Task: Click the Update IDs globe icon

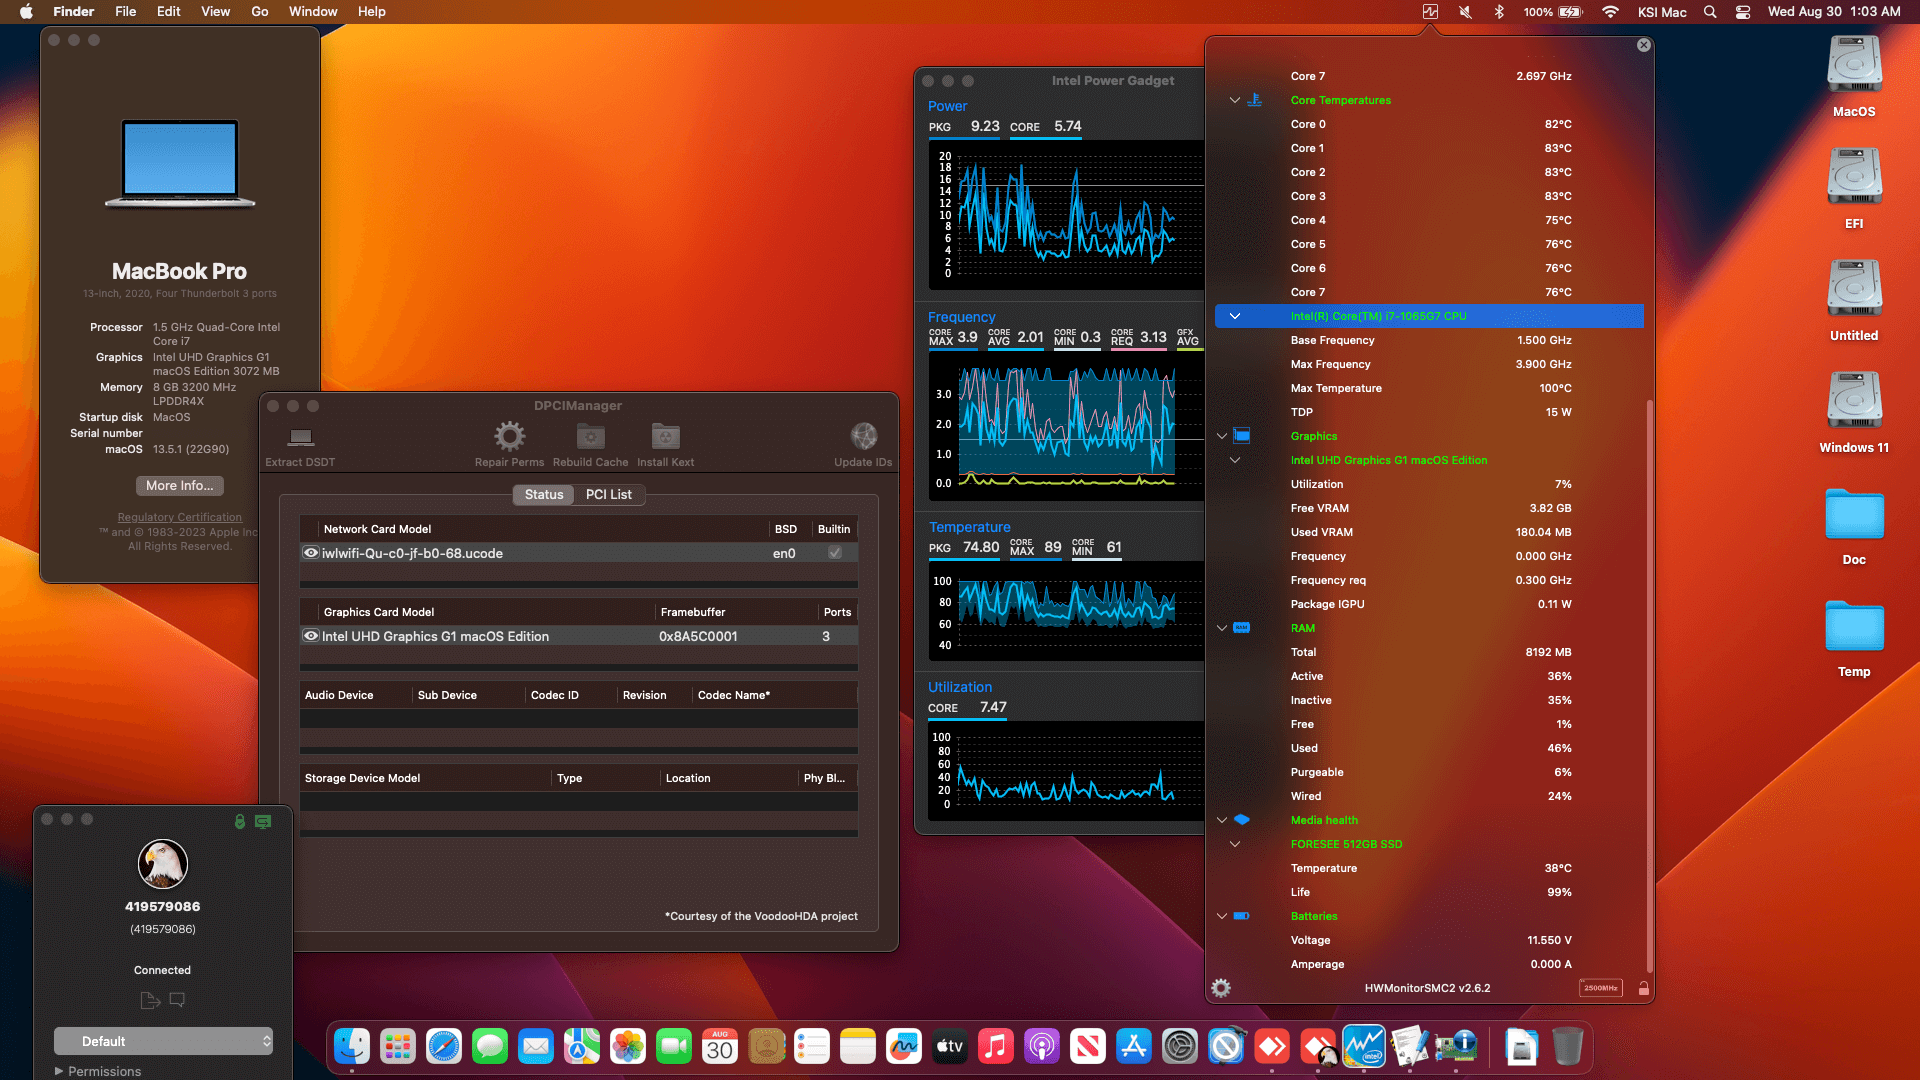Action: pyautogui.click(x=863, y=436)
